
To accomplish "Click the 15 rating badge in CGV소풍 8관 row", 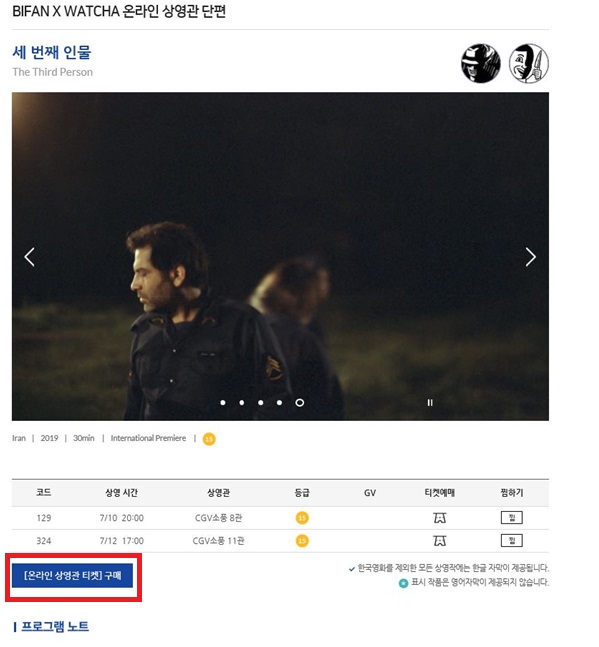I will pos(302,517).
